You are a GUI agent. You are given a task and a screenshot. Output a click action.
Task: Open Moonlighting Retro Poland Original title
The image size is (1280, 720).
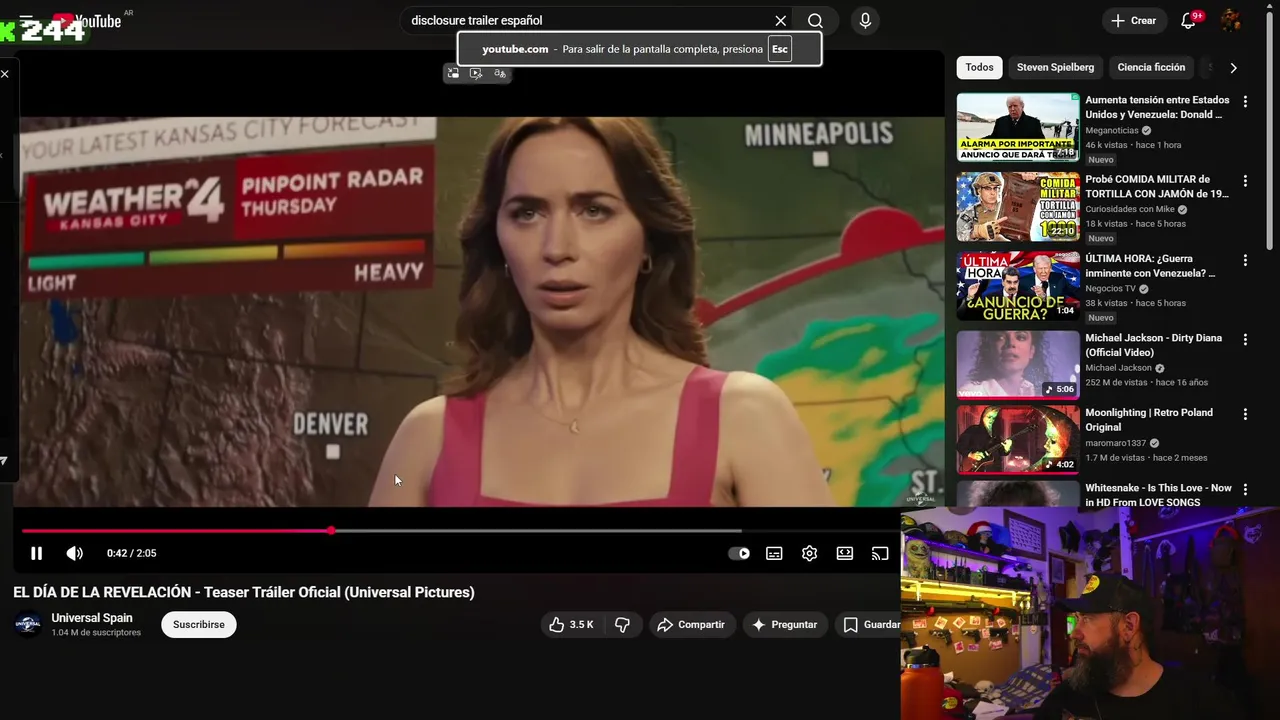(x=1149, y=420)
